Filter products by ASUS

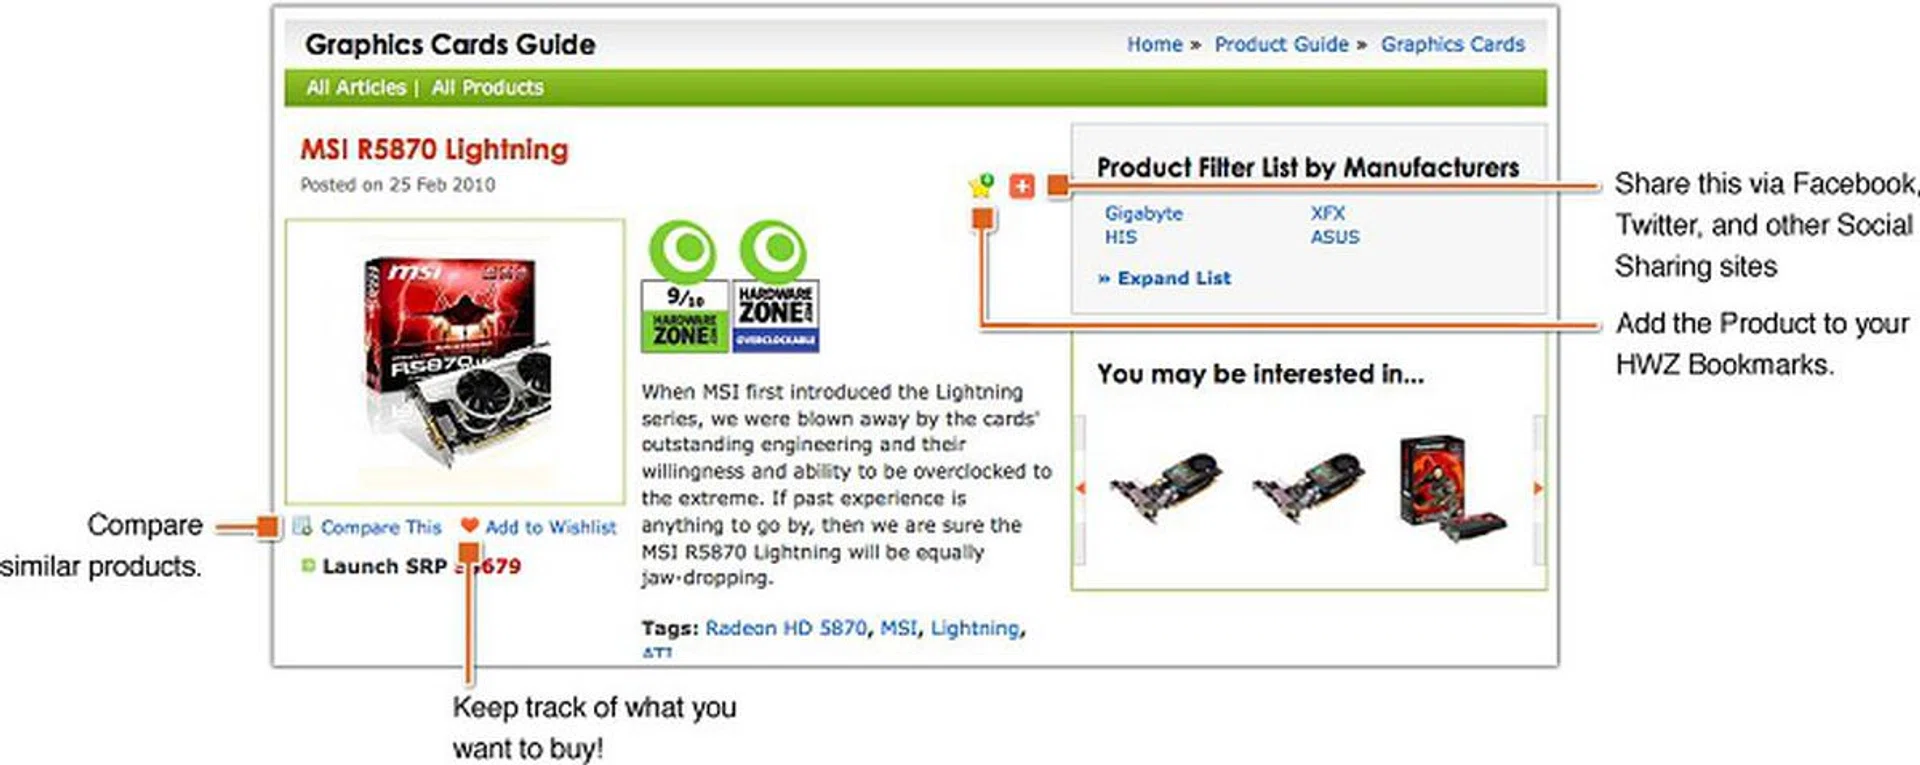1335,237
